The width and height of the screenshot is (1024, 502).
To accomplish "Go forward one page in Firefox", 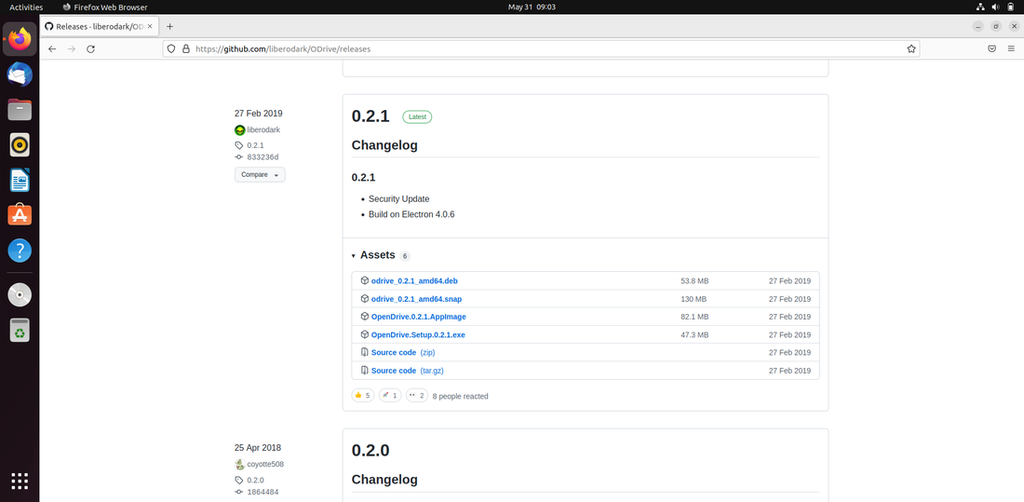I will click(x=72, y=49).
